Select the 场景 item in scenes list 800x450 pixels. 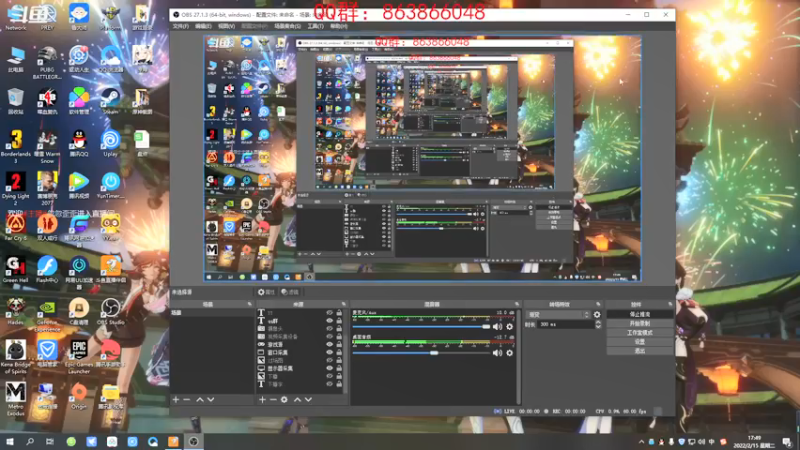pyautogui.click(x=212, y=313)
